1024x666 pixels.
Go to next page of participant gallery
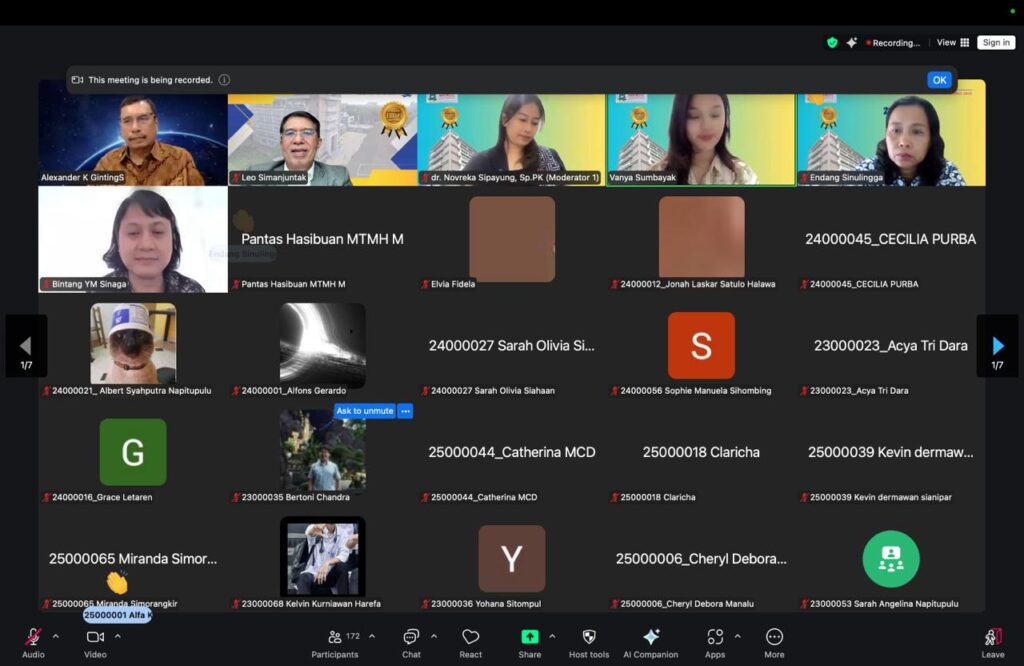[997, 346]
